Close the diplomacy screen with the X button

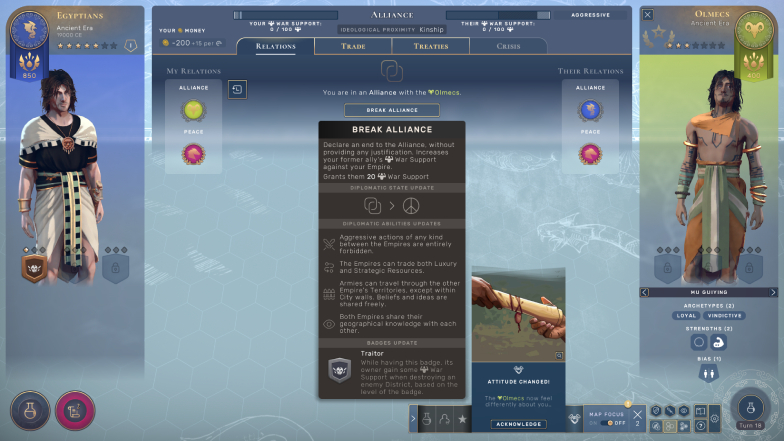click(648, 14)
